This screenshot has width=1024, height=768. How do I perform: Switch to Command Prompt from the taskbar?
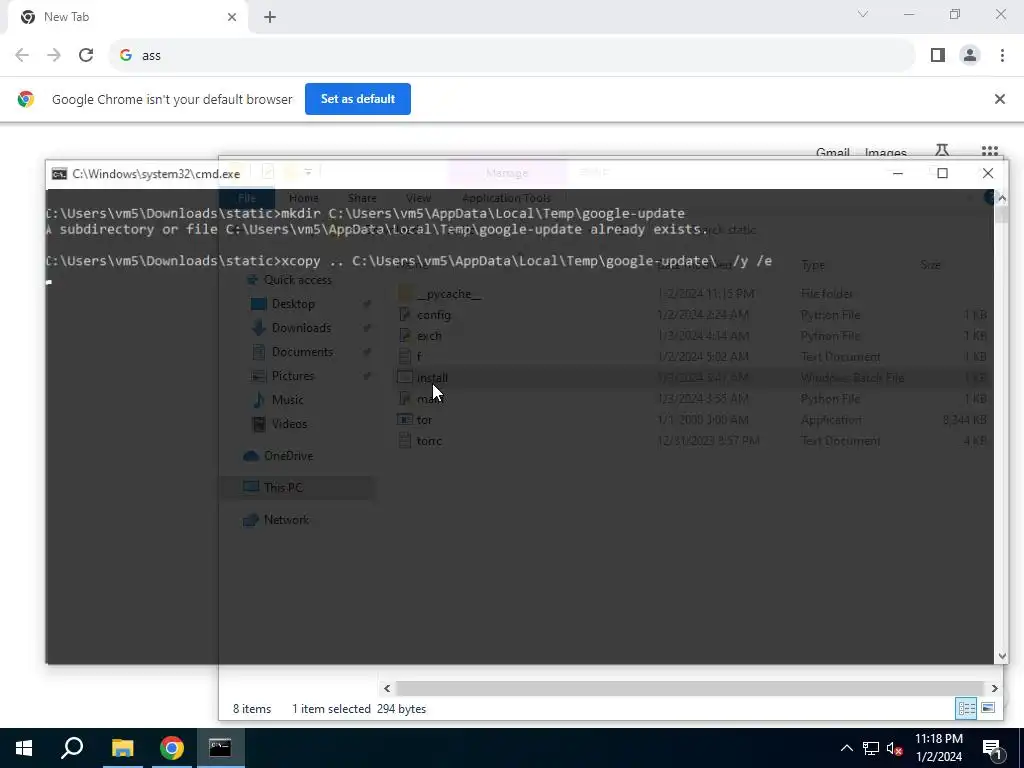click(220, 748)
